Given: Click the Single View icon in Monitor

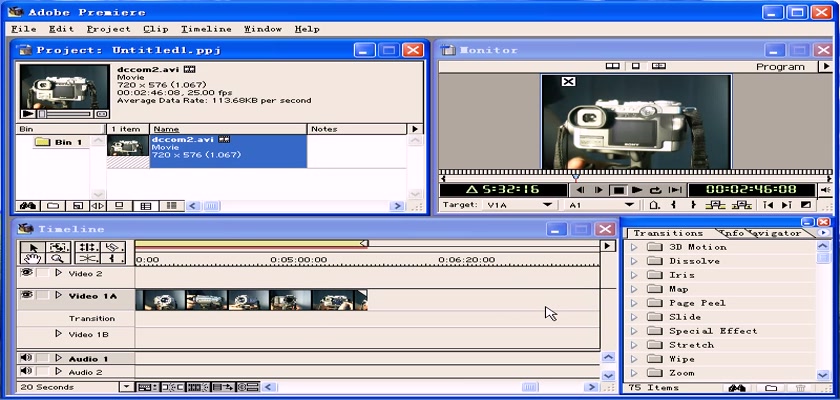Looking at the screenshot, I should click(635, 66).
